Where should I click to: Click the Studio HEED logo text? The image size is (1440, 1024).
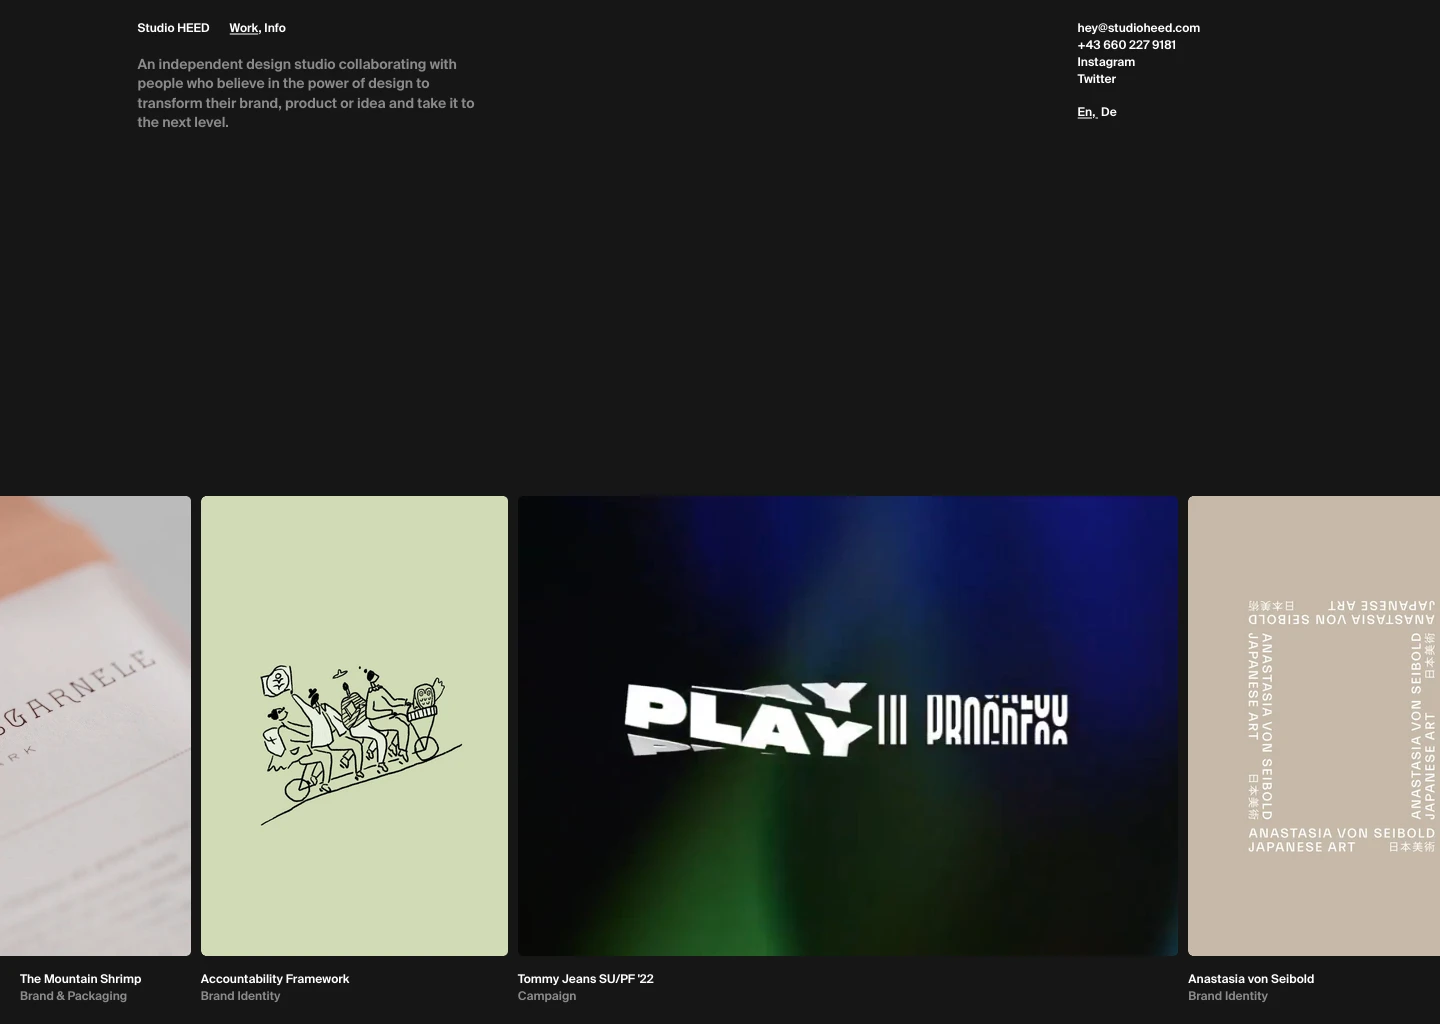point(172,28)
